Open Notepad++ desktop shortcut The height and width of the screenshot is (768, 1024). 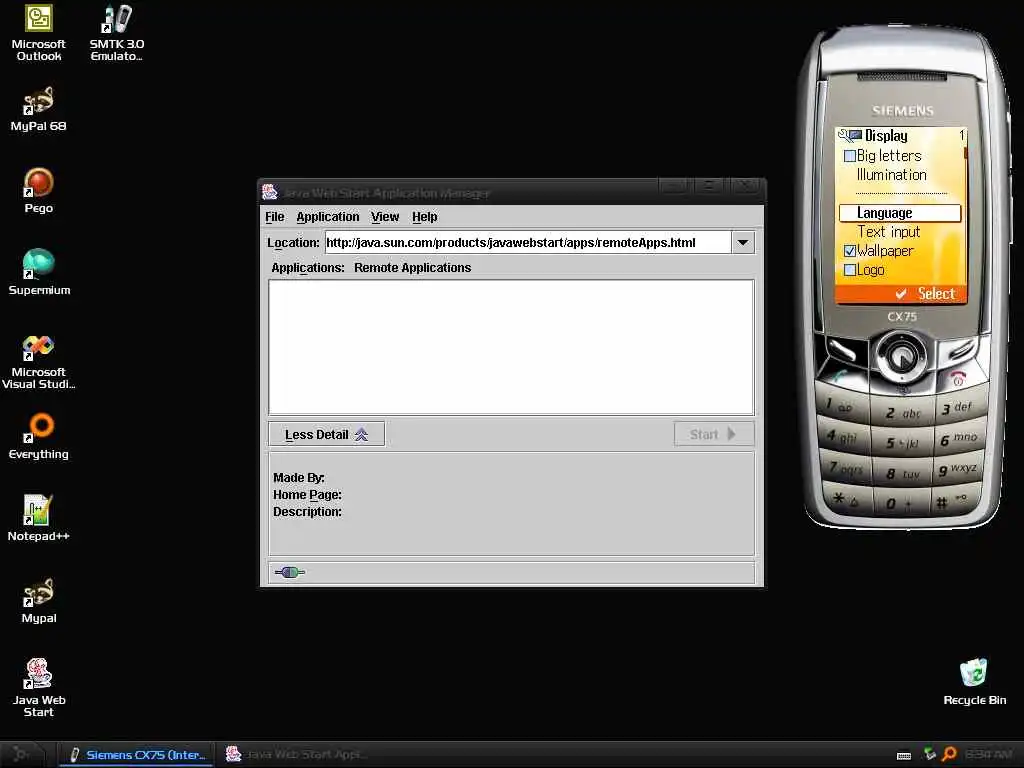coord(39,518)
